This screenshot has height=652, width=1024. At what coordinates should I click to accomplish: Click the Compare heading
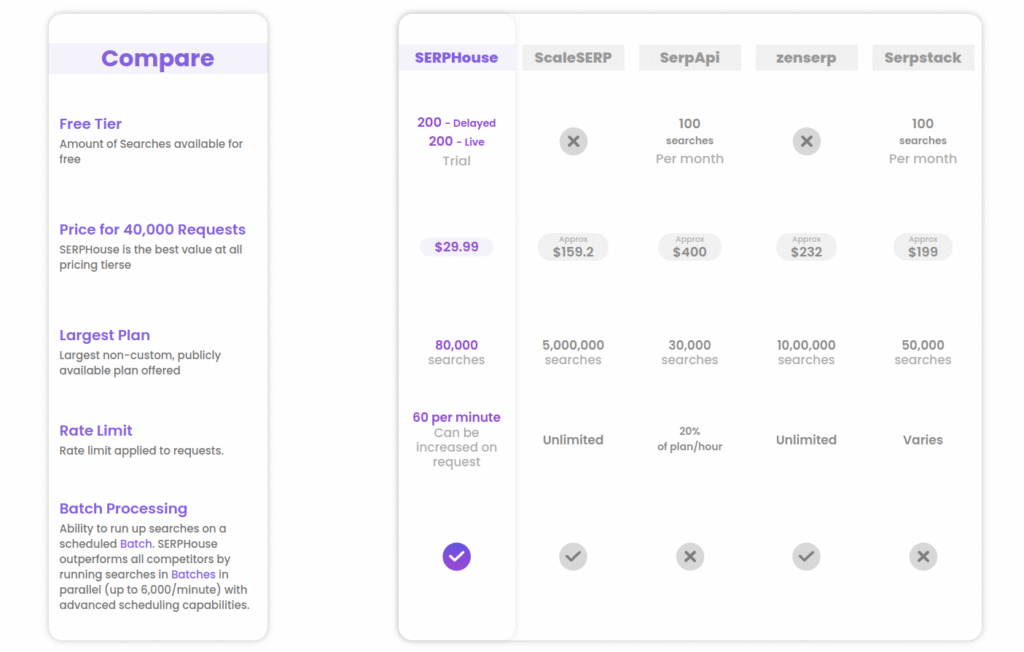point(158,59)
